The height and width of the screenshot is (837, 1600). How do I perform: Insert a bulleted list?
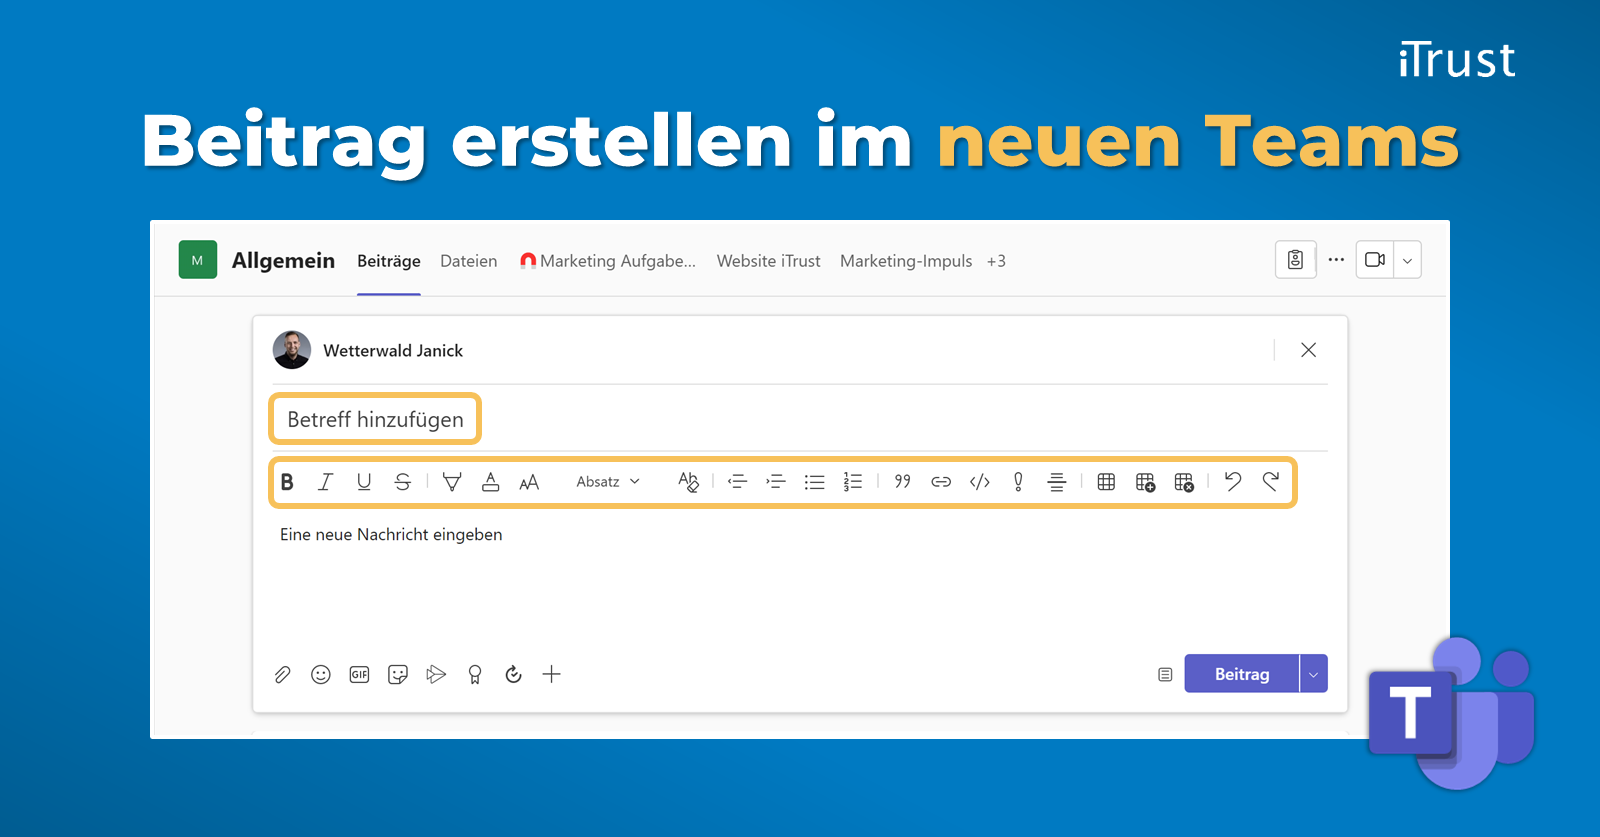coord(815,482)
